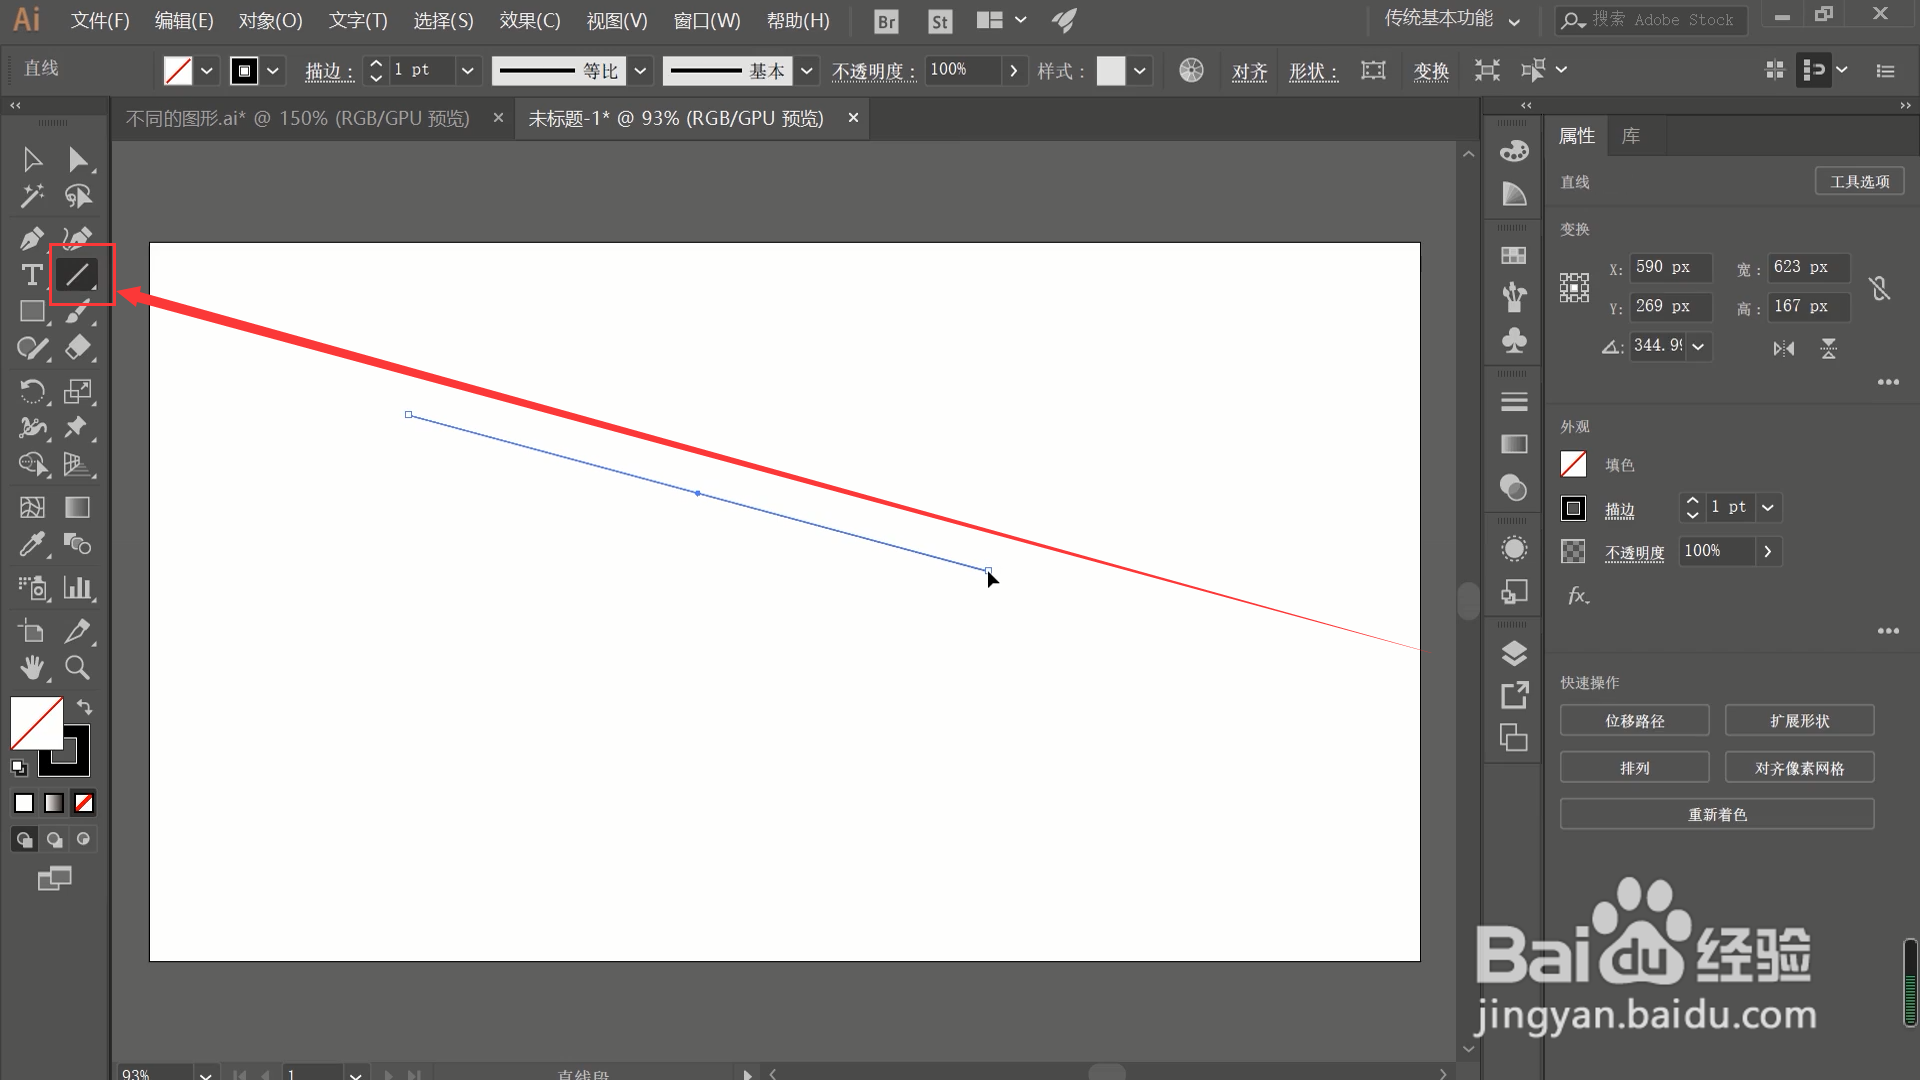Select the Magic Wand tool
Screen dimensions: 1920x1080
coord(31,196)
